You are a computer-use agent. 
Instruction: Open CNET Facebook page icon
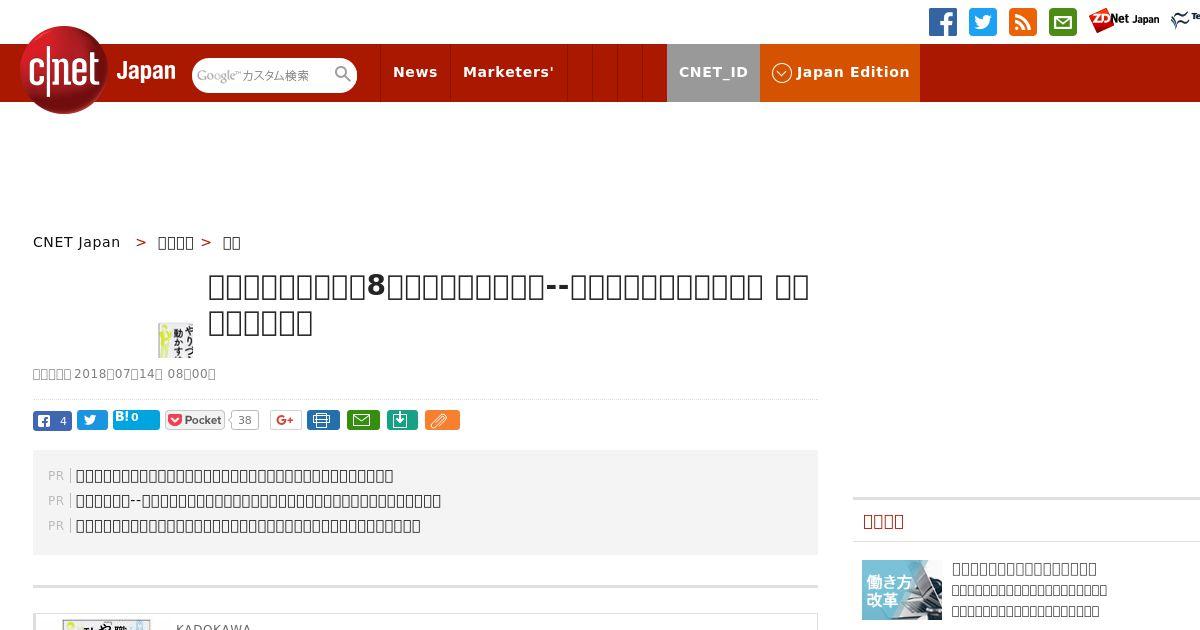[943, 22]
